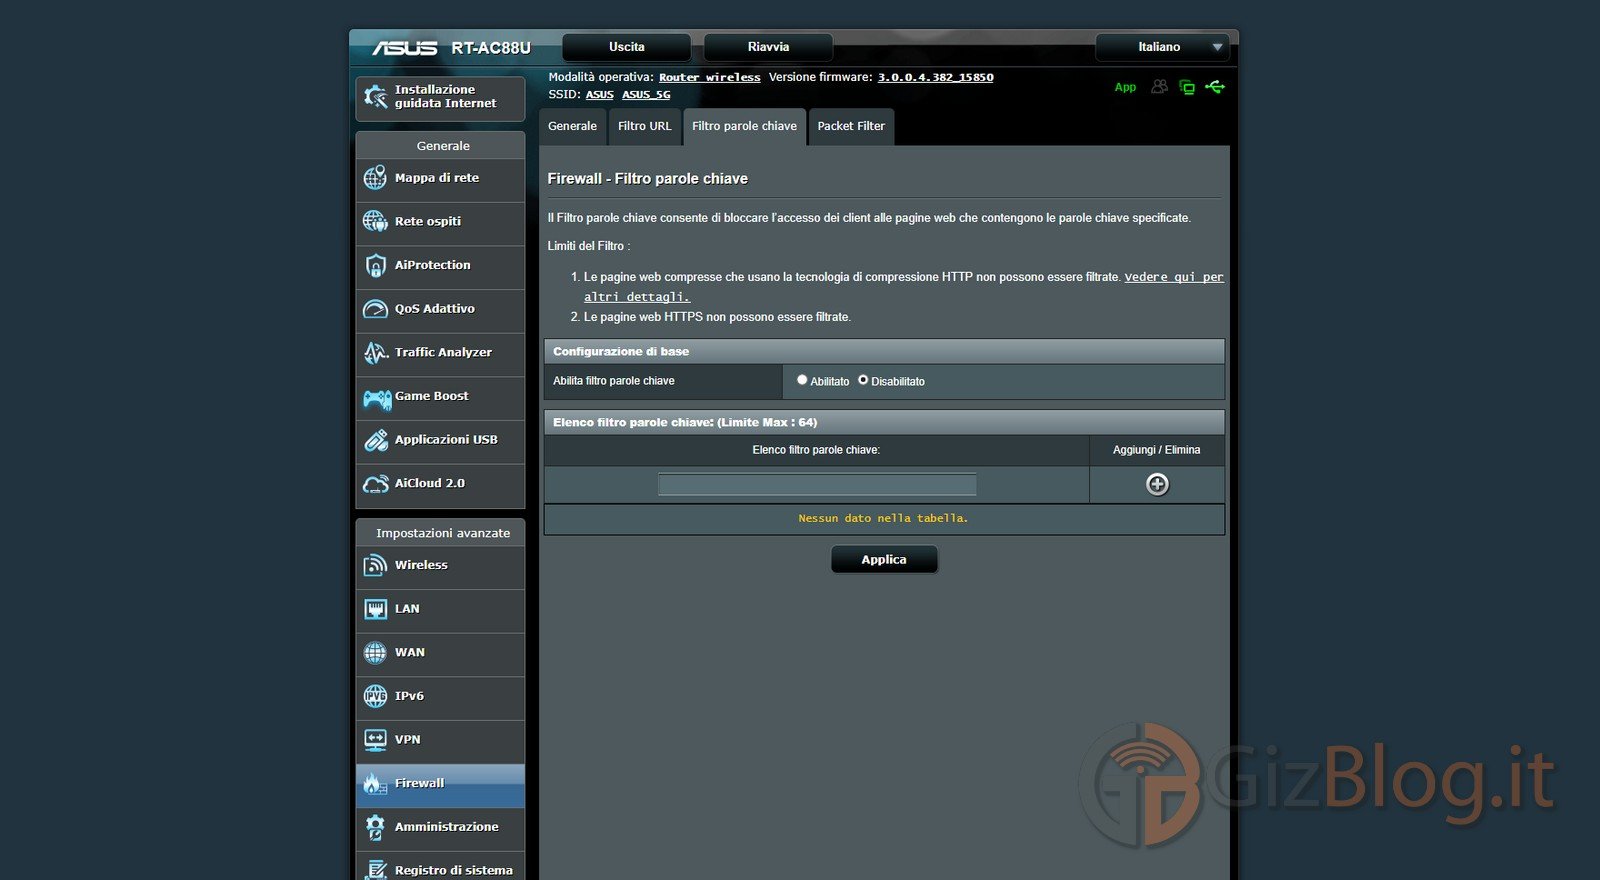Open Rete ospiti menu entry
The width and height of the screenshot is (1600, 880).
tap(440, 222)
